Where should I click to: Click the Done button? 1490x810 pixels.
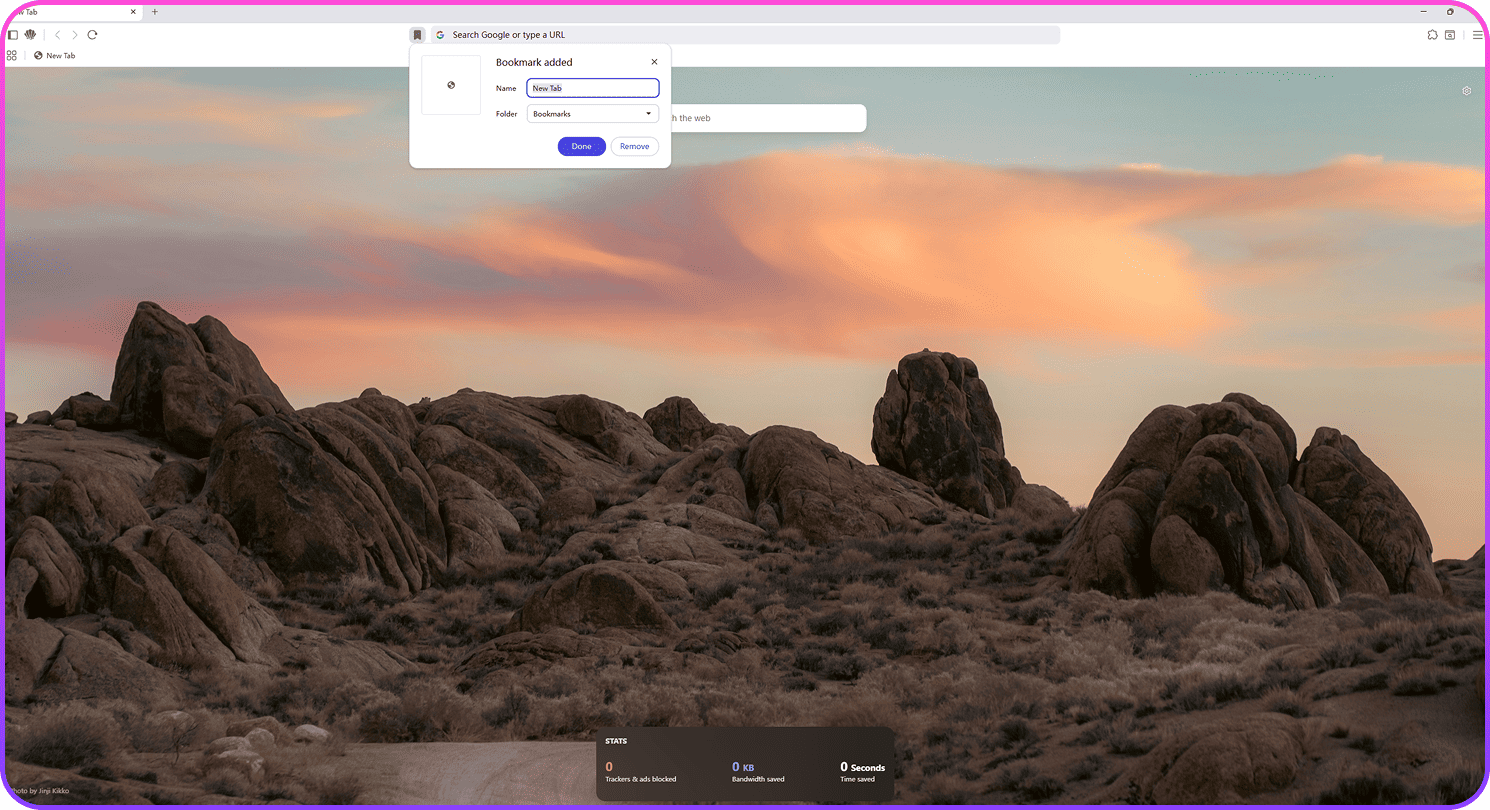[x=581, y=146]
